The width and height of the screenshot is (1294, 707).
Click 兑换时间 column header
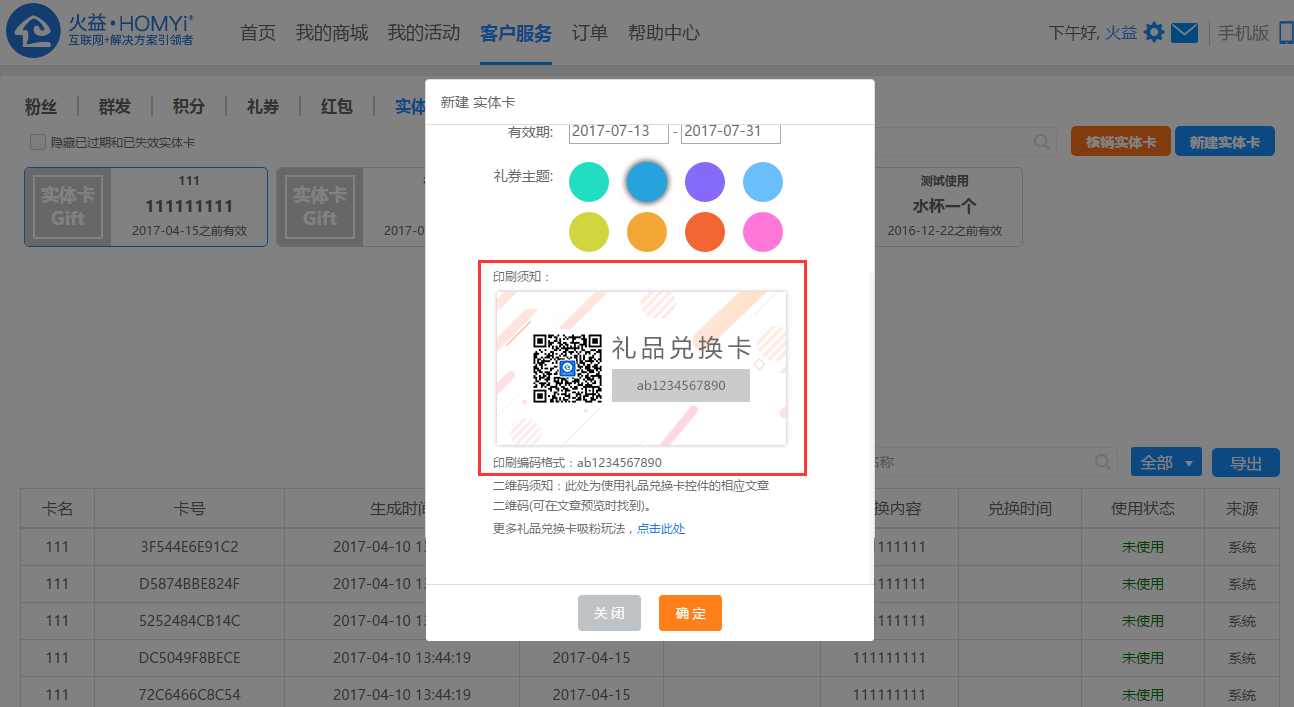pyautogui.click(x=1020, y=509)
